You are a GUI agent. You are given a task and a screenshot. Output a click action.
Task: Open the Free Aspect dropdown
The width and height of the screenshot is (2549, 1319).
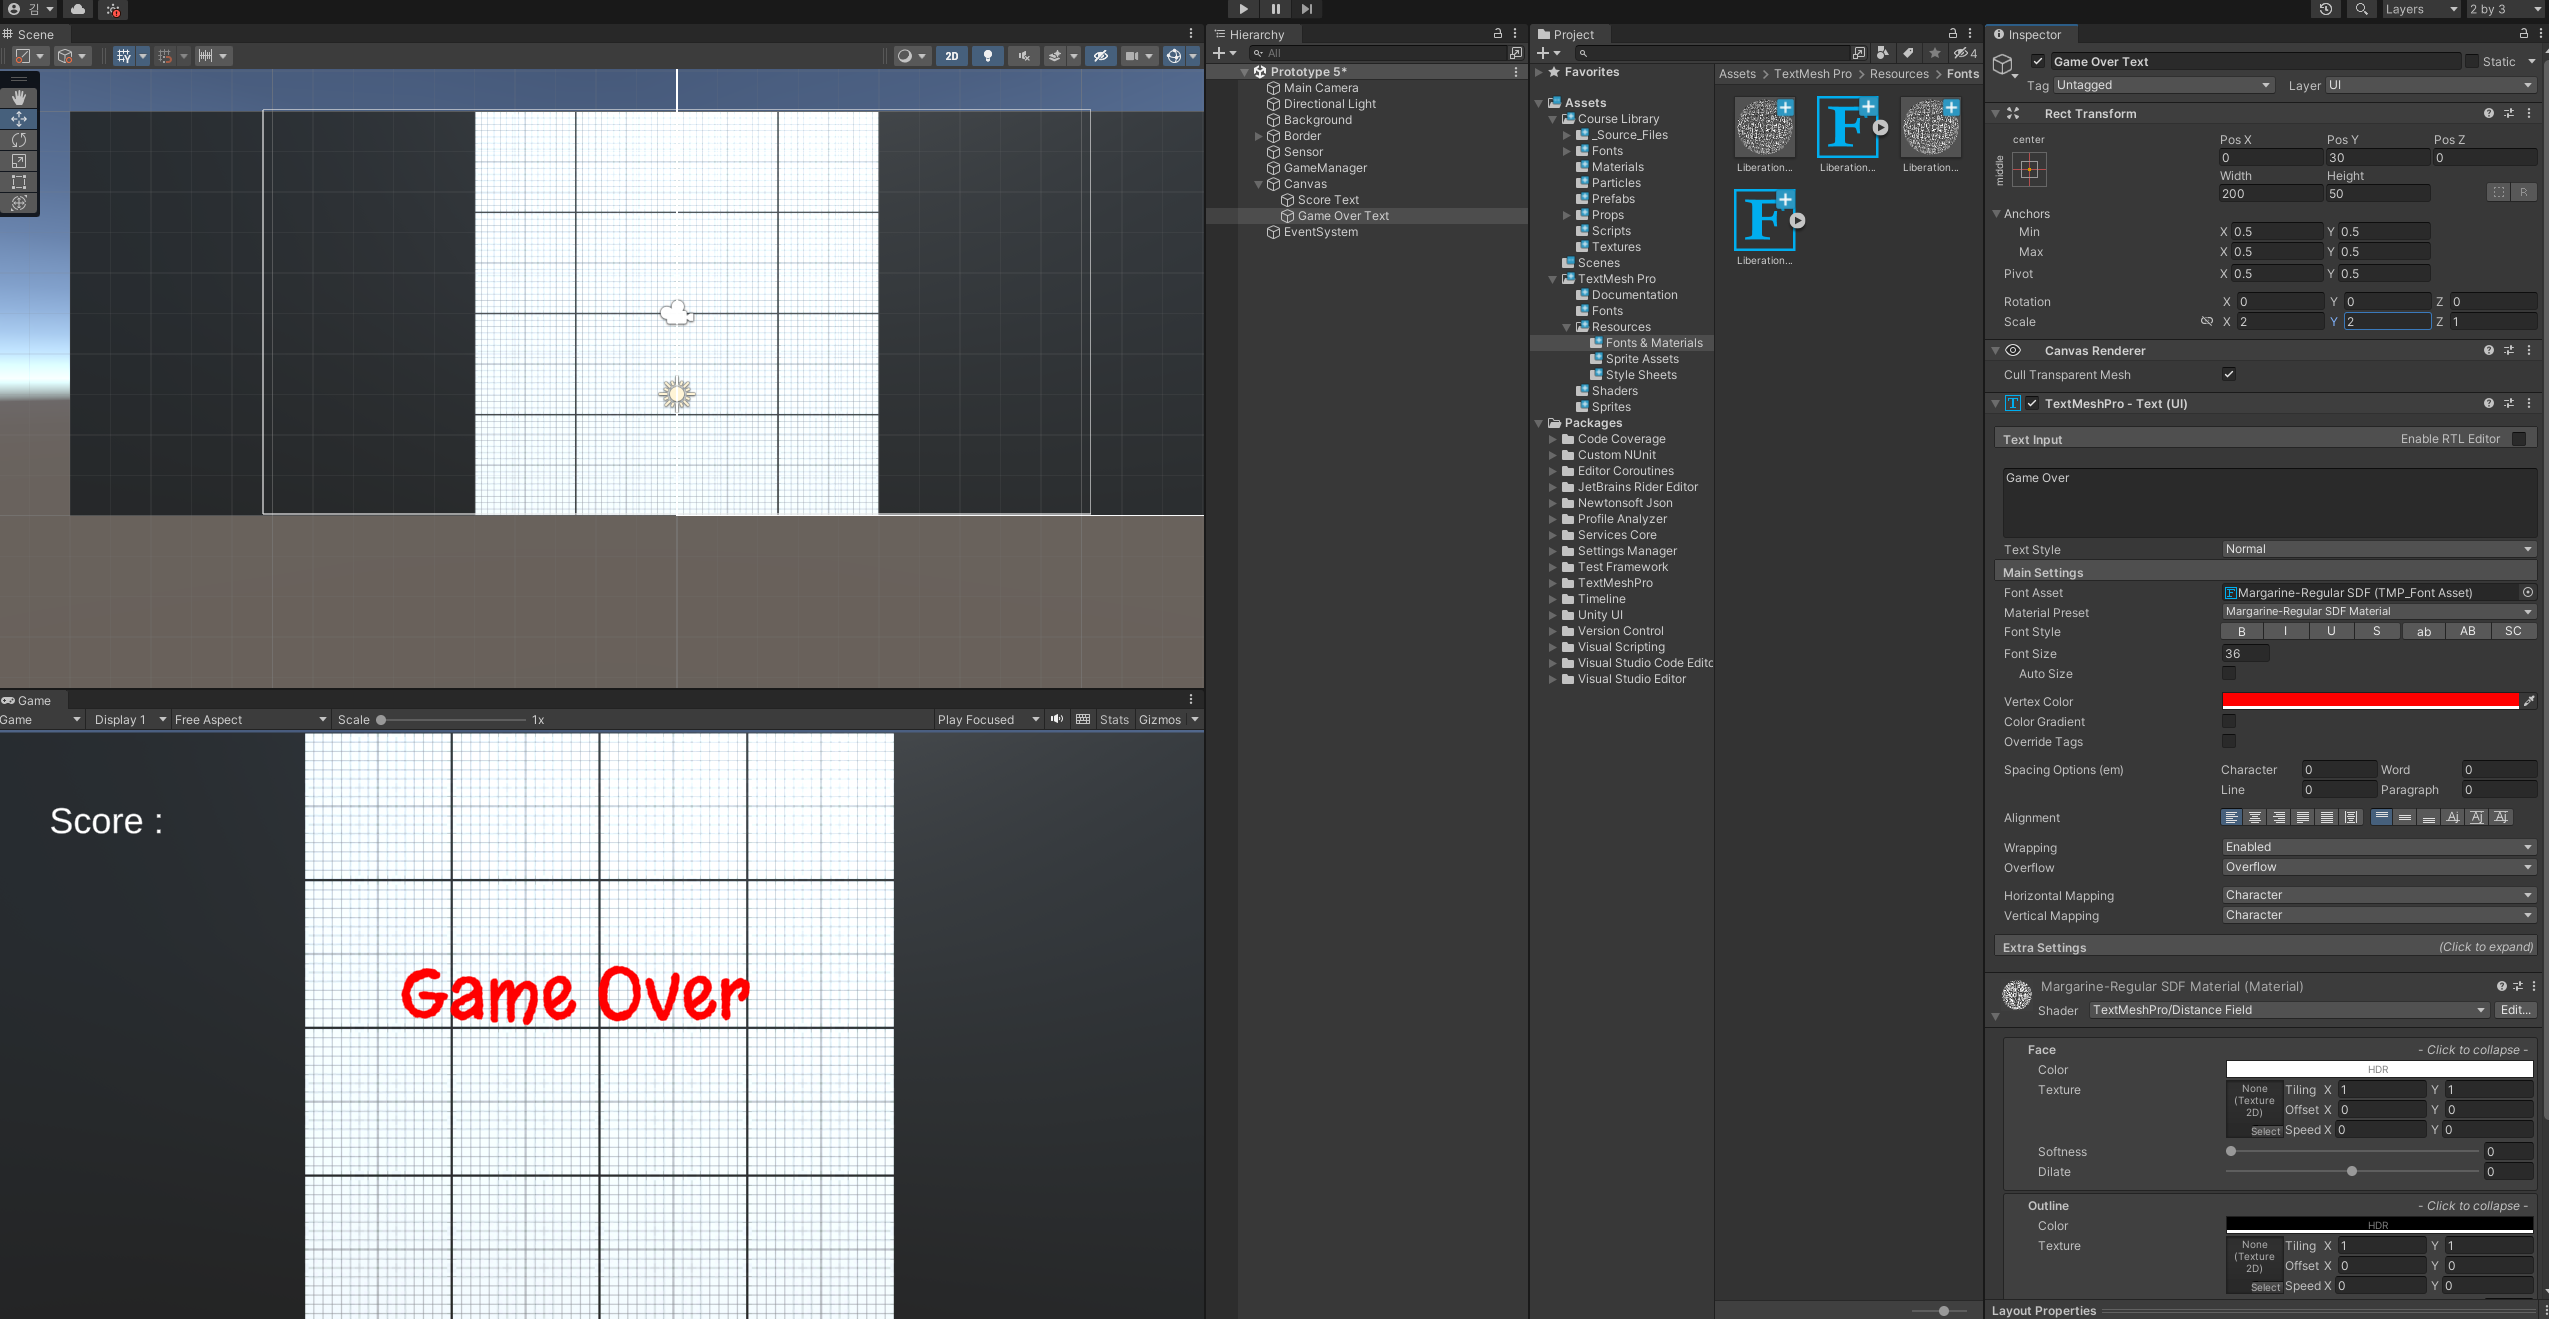click(250, 720)
